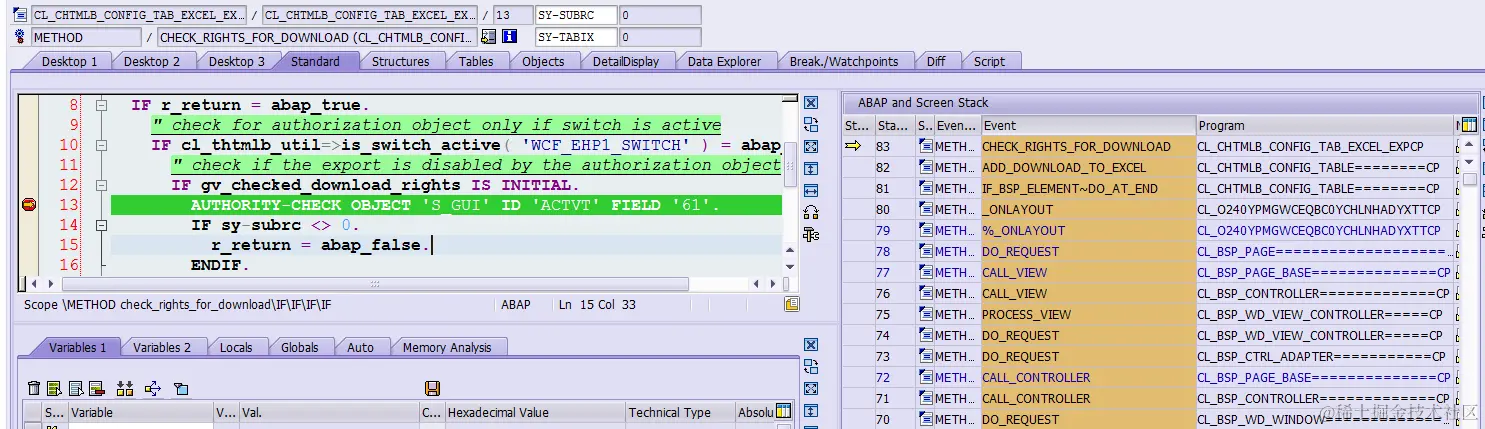Switch to the Desktop 3 tab
This screenshot has width=1485, height=429.
(237, 61)
